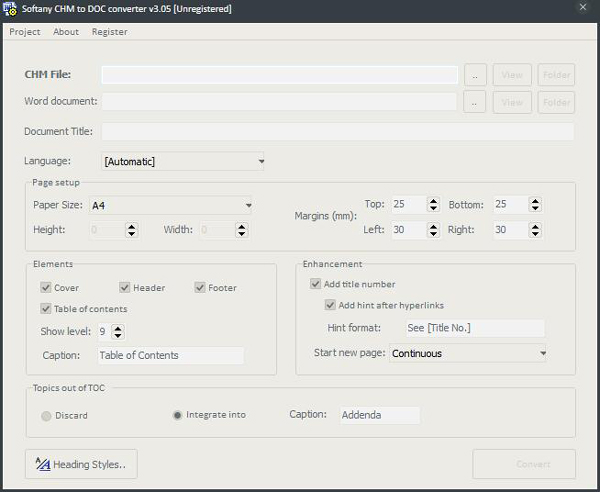
Task: Click Folder button for Word document
Action: pos(556,102)
